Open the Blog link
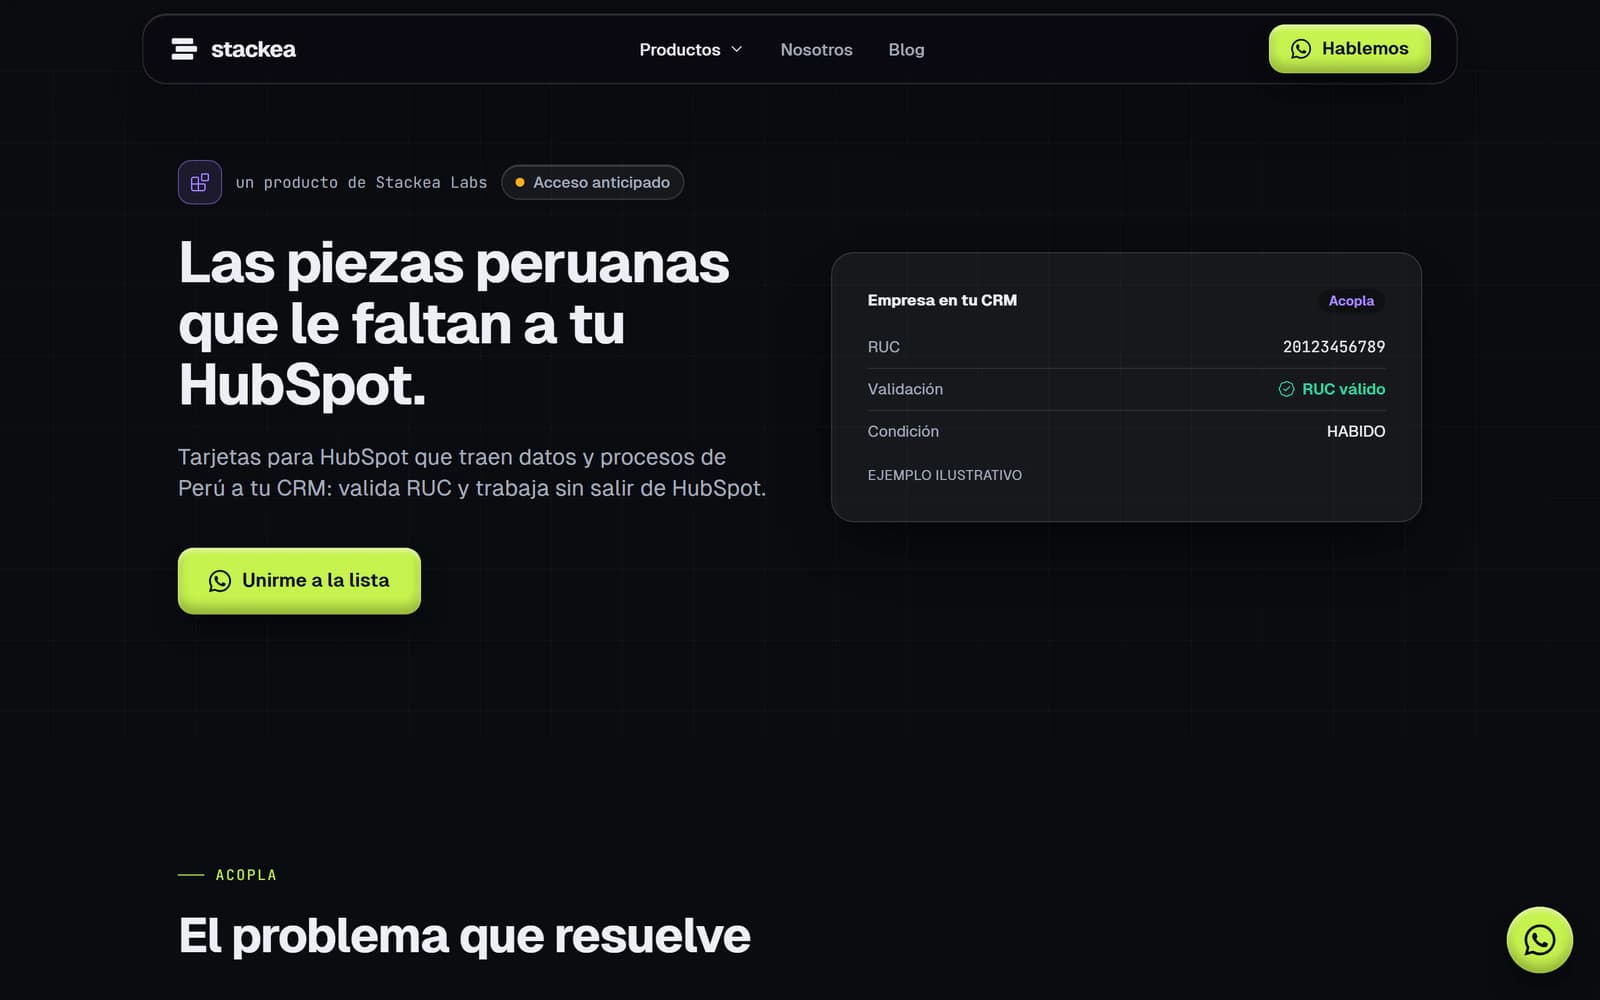The width and height of the screenshot is (1600, 1000). [x=906, y=49]
